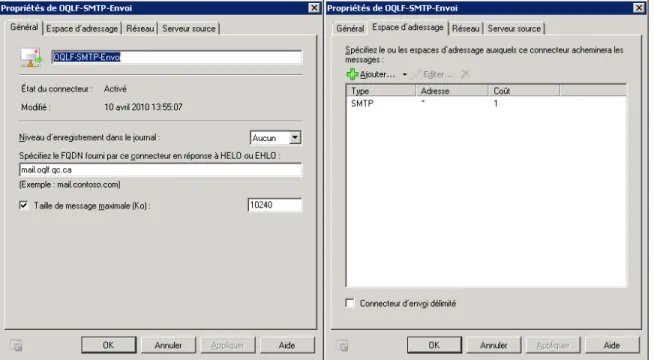Click the Ajouter... button label
This screenshot has height=360, width=654.
point(377,74)
